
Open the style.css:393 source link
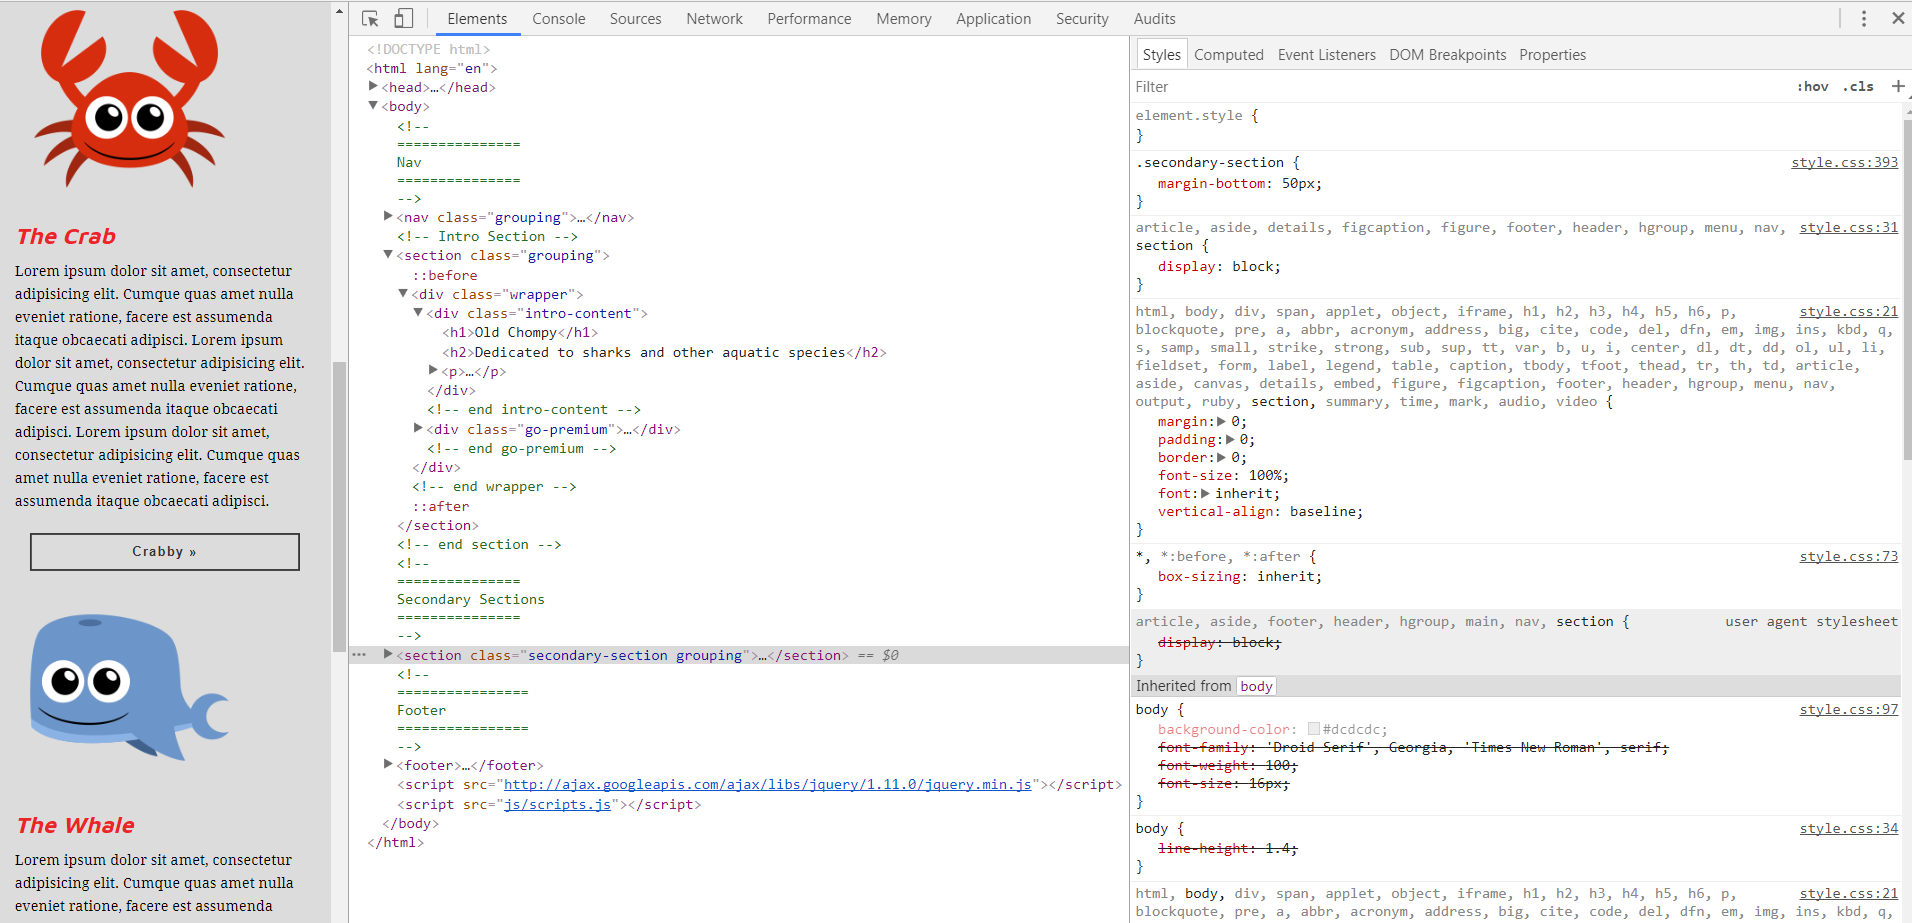1844,163
